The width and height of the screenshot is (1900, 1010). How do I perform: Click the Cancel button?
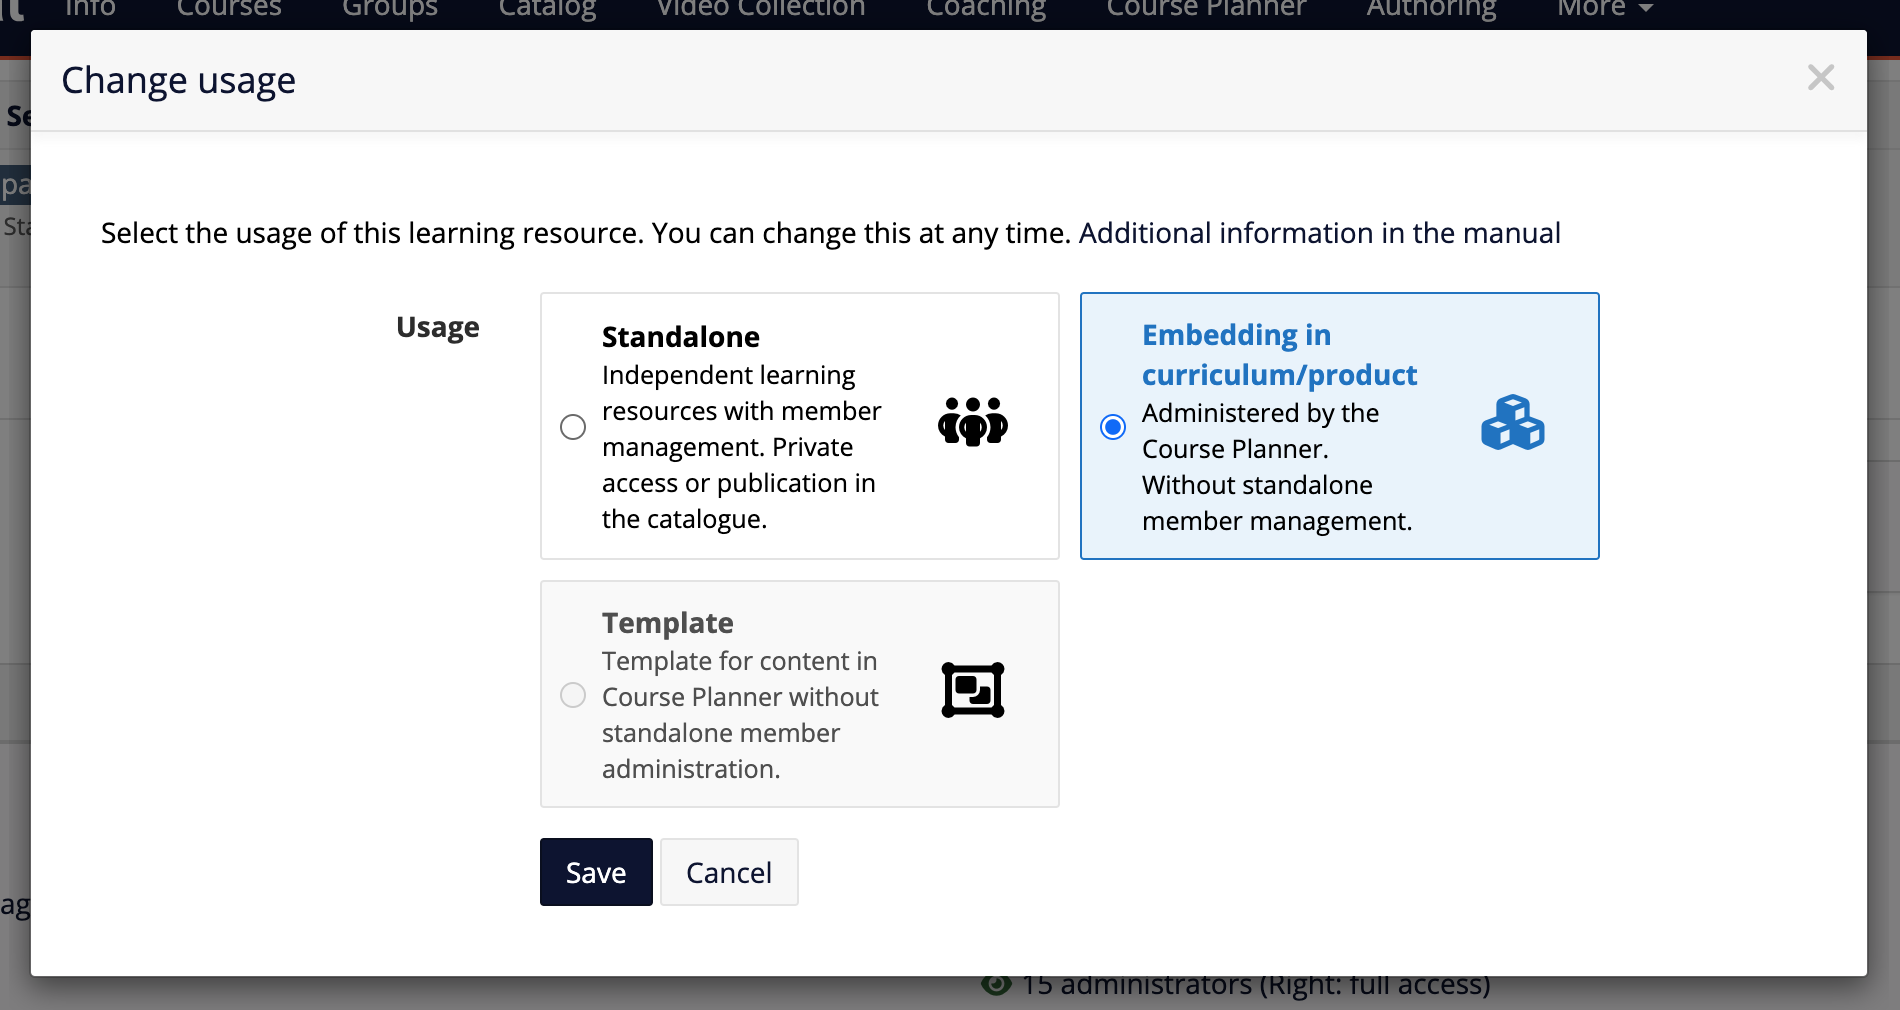coord(729,872)
